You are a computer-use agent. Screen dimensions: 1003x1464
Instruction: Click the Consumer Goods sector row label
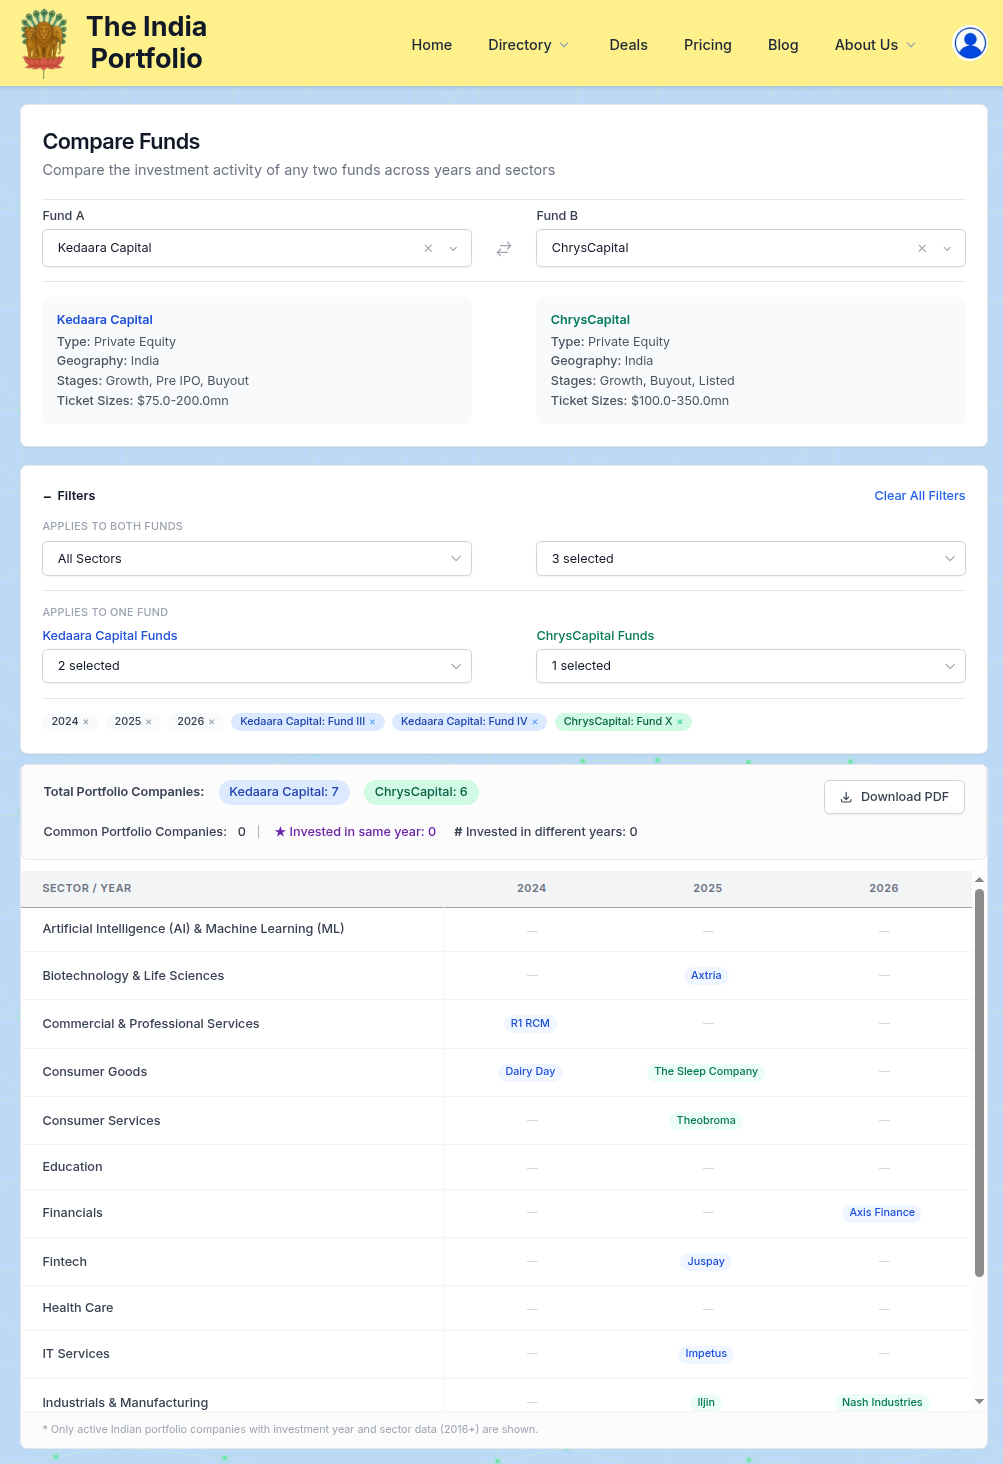click(95, 1072)
